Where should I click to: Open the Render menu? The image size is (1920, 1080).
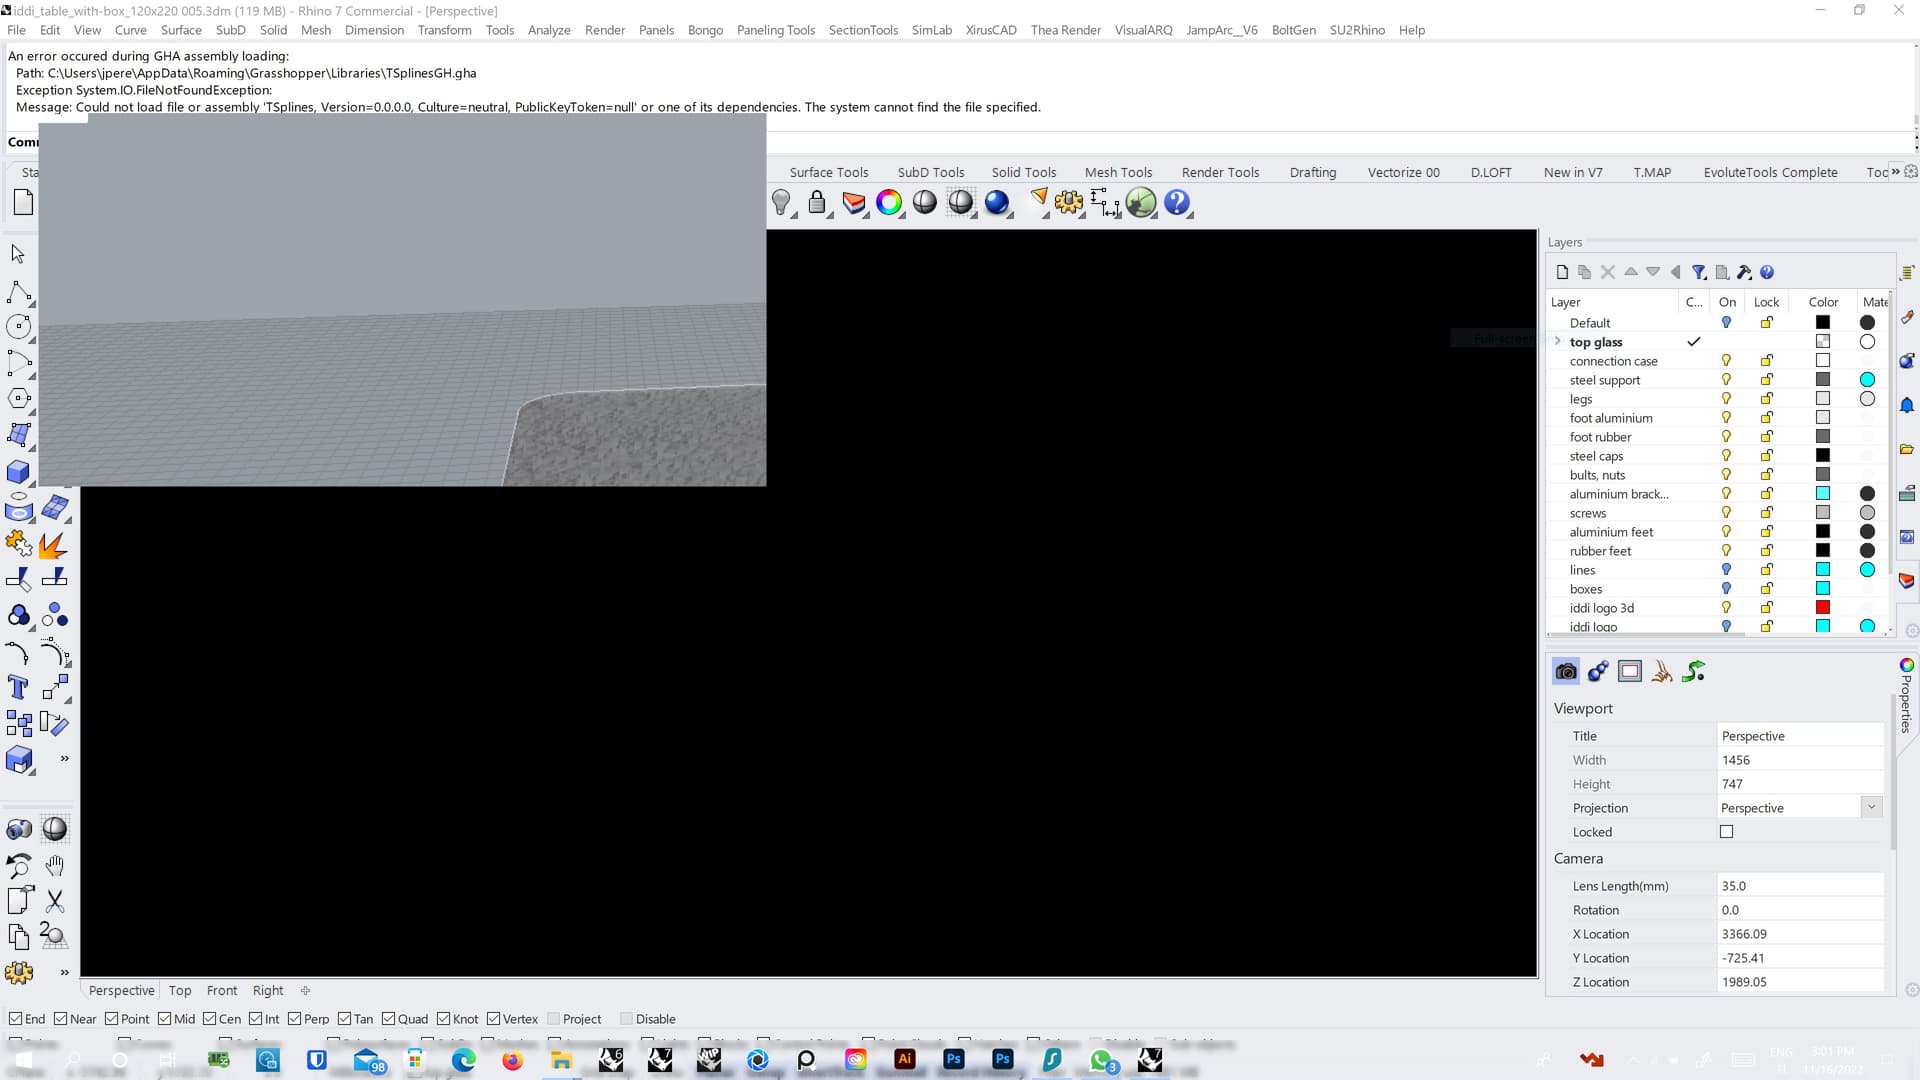click(604, 30)
